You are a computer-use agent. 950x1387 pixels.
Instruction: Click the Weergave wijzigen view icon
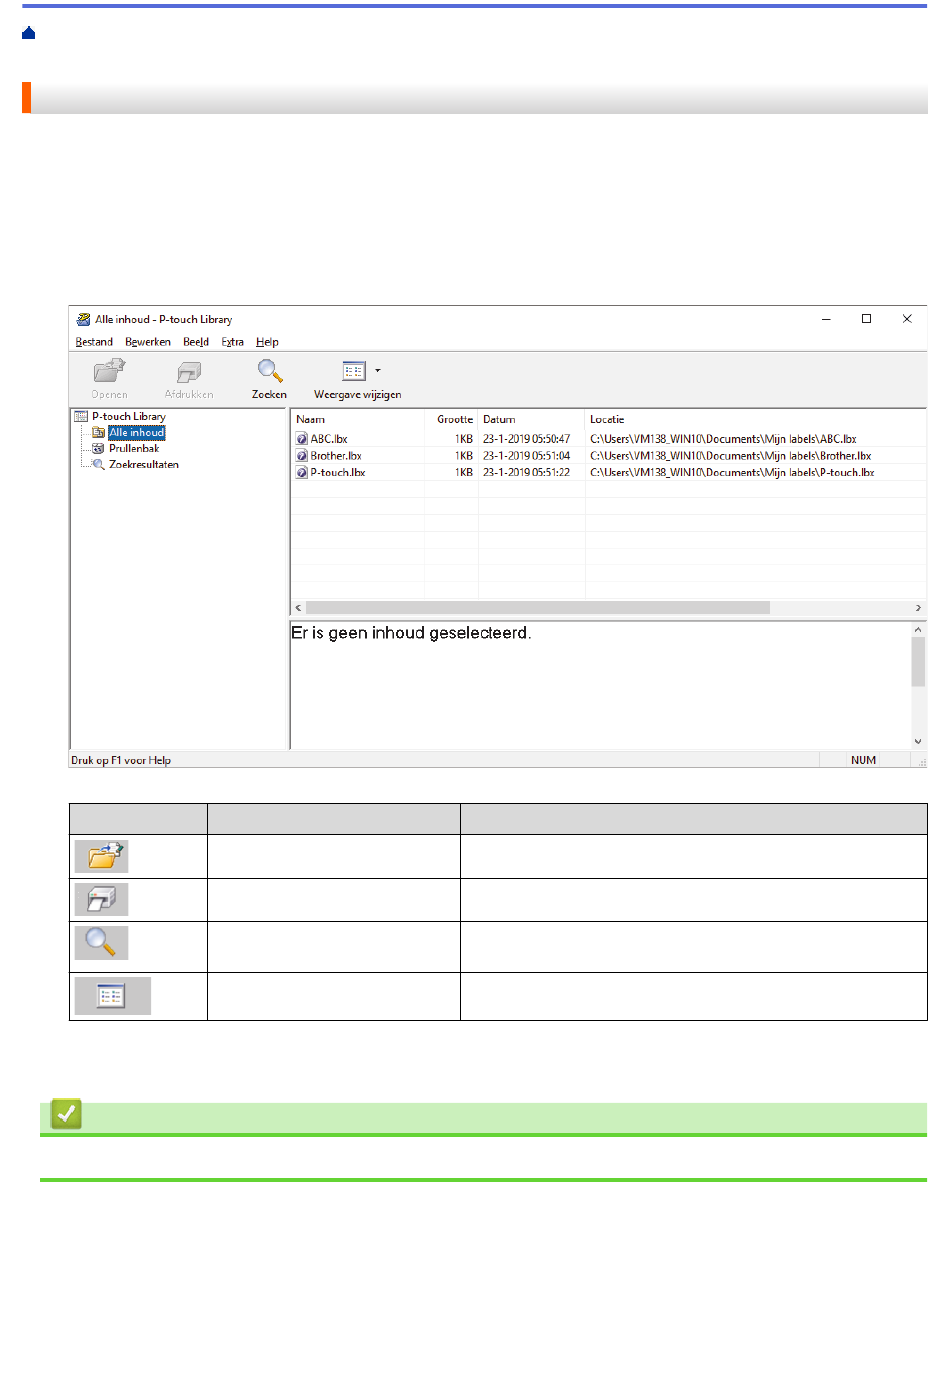pos(354,372)
